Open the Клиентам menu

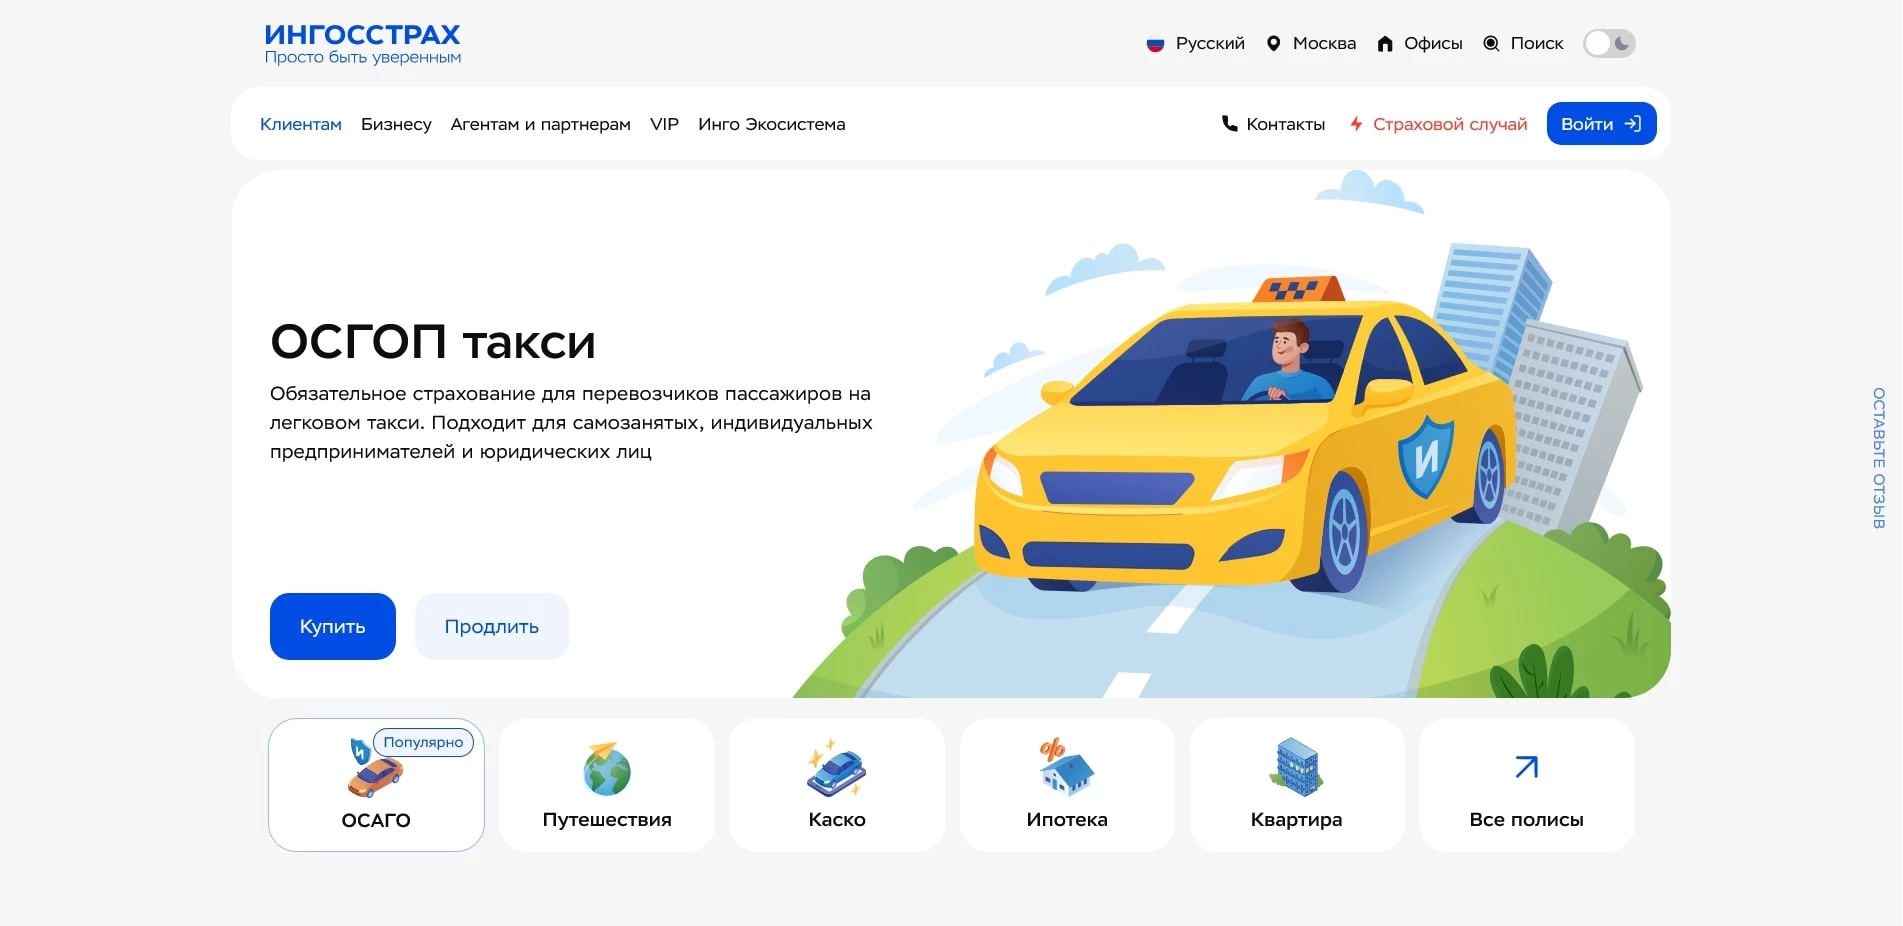(300, 124)
